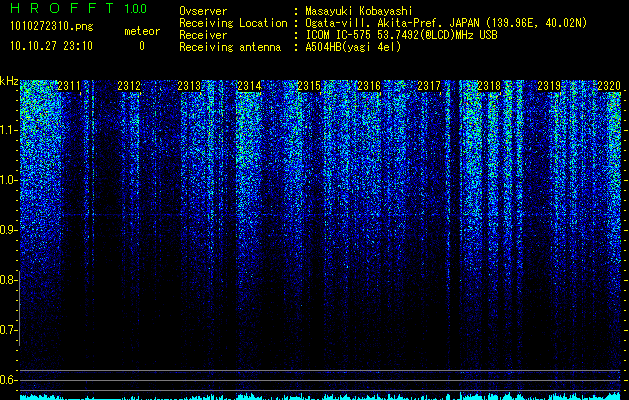The height and width of the screenshot is (400, 629).
Task: Click the 2311 time marker
Action: (69, 86)
